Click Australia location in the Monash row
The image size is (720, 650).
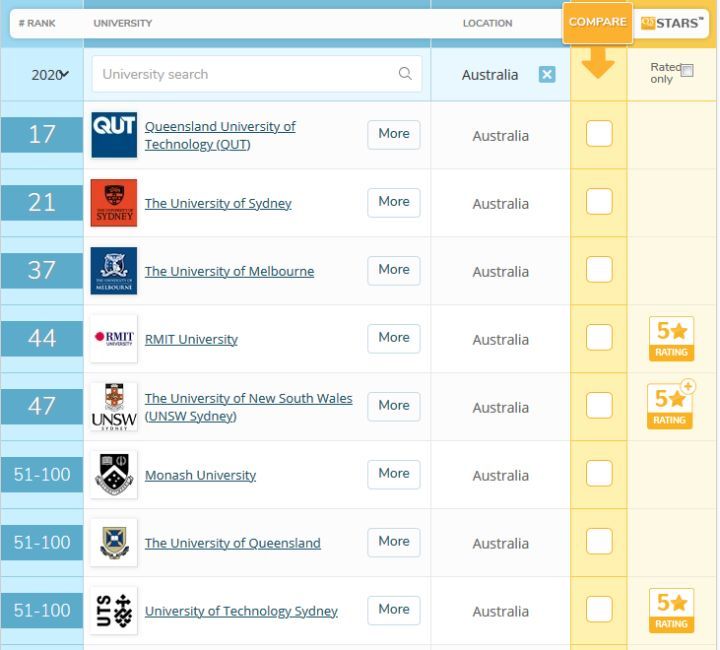tap(501, 475)
